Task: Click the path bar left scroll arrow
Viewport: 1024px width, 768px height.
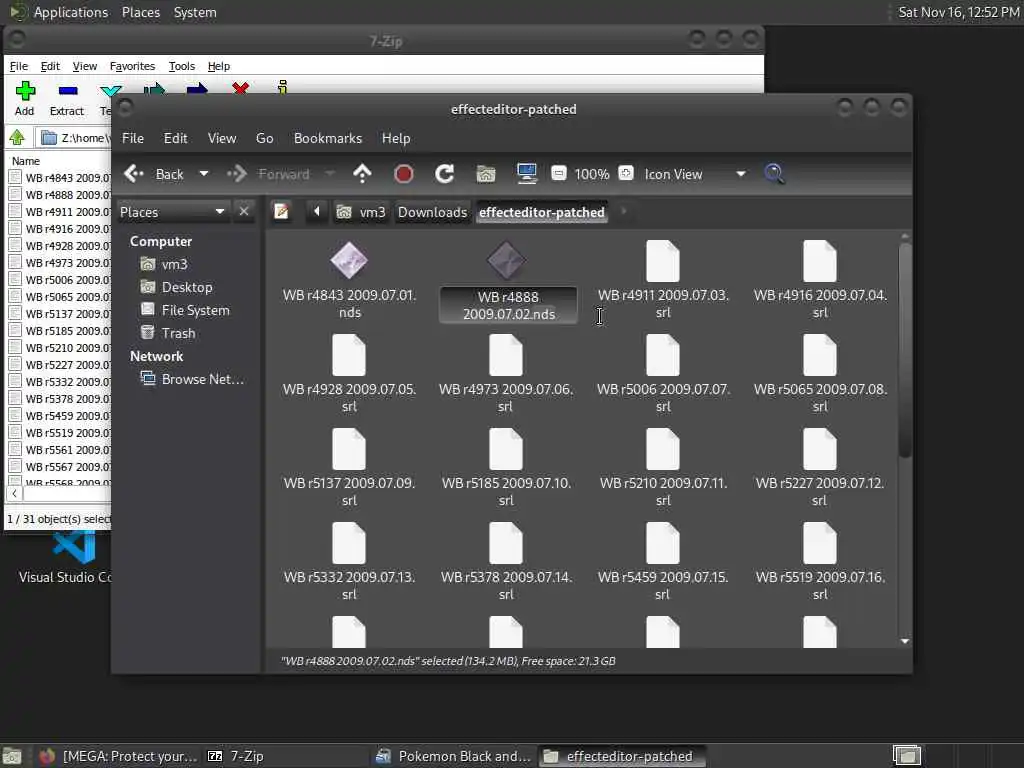Action: coord(317,212)
